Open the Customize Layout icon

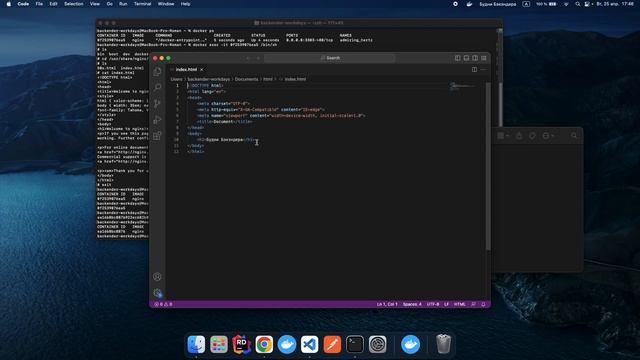point(484,58)
